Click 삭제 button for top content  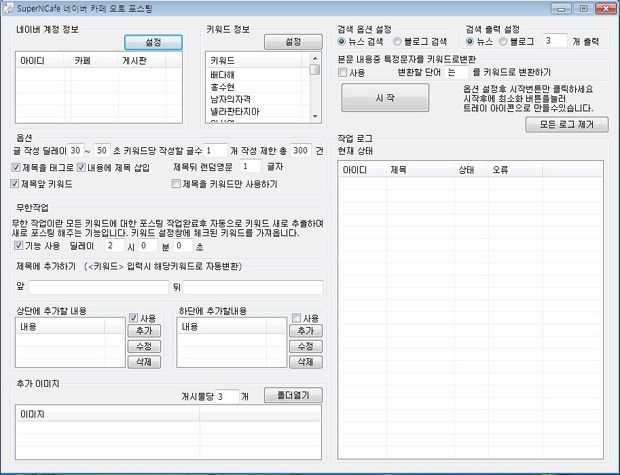tap(144, 362)
